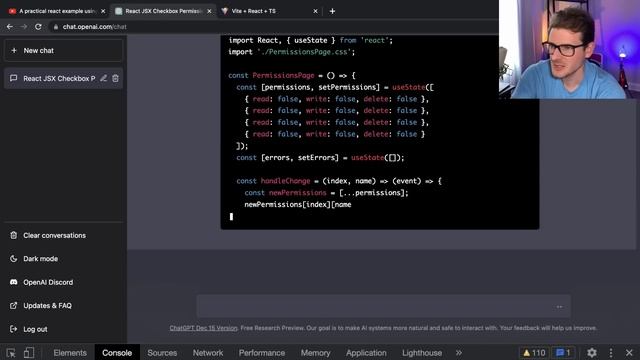Screen dimensions: 640x360
Task: Click the Dark mode moon icon
Action: [13, 259]
